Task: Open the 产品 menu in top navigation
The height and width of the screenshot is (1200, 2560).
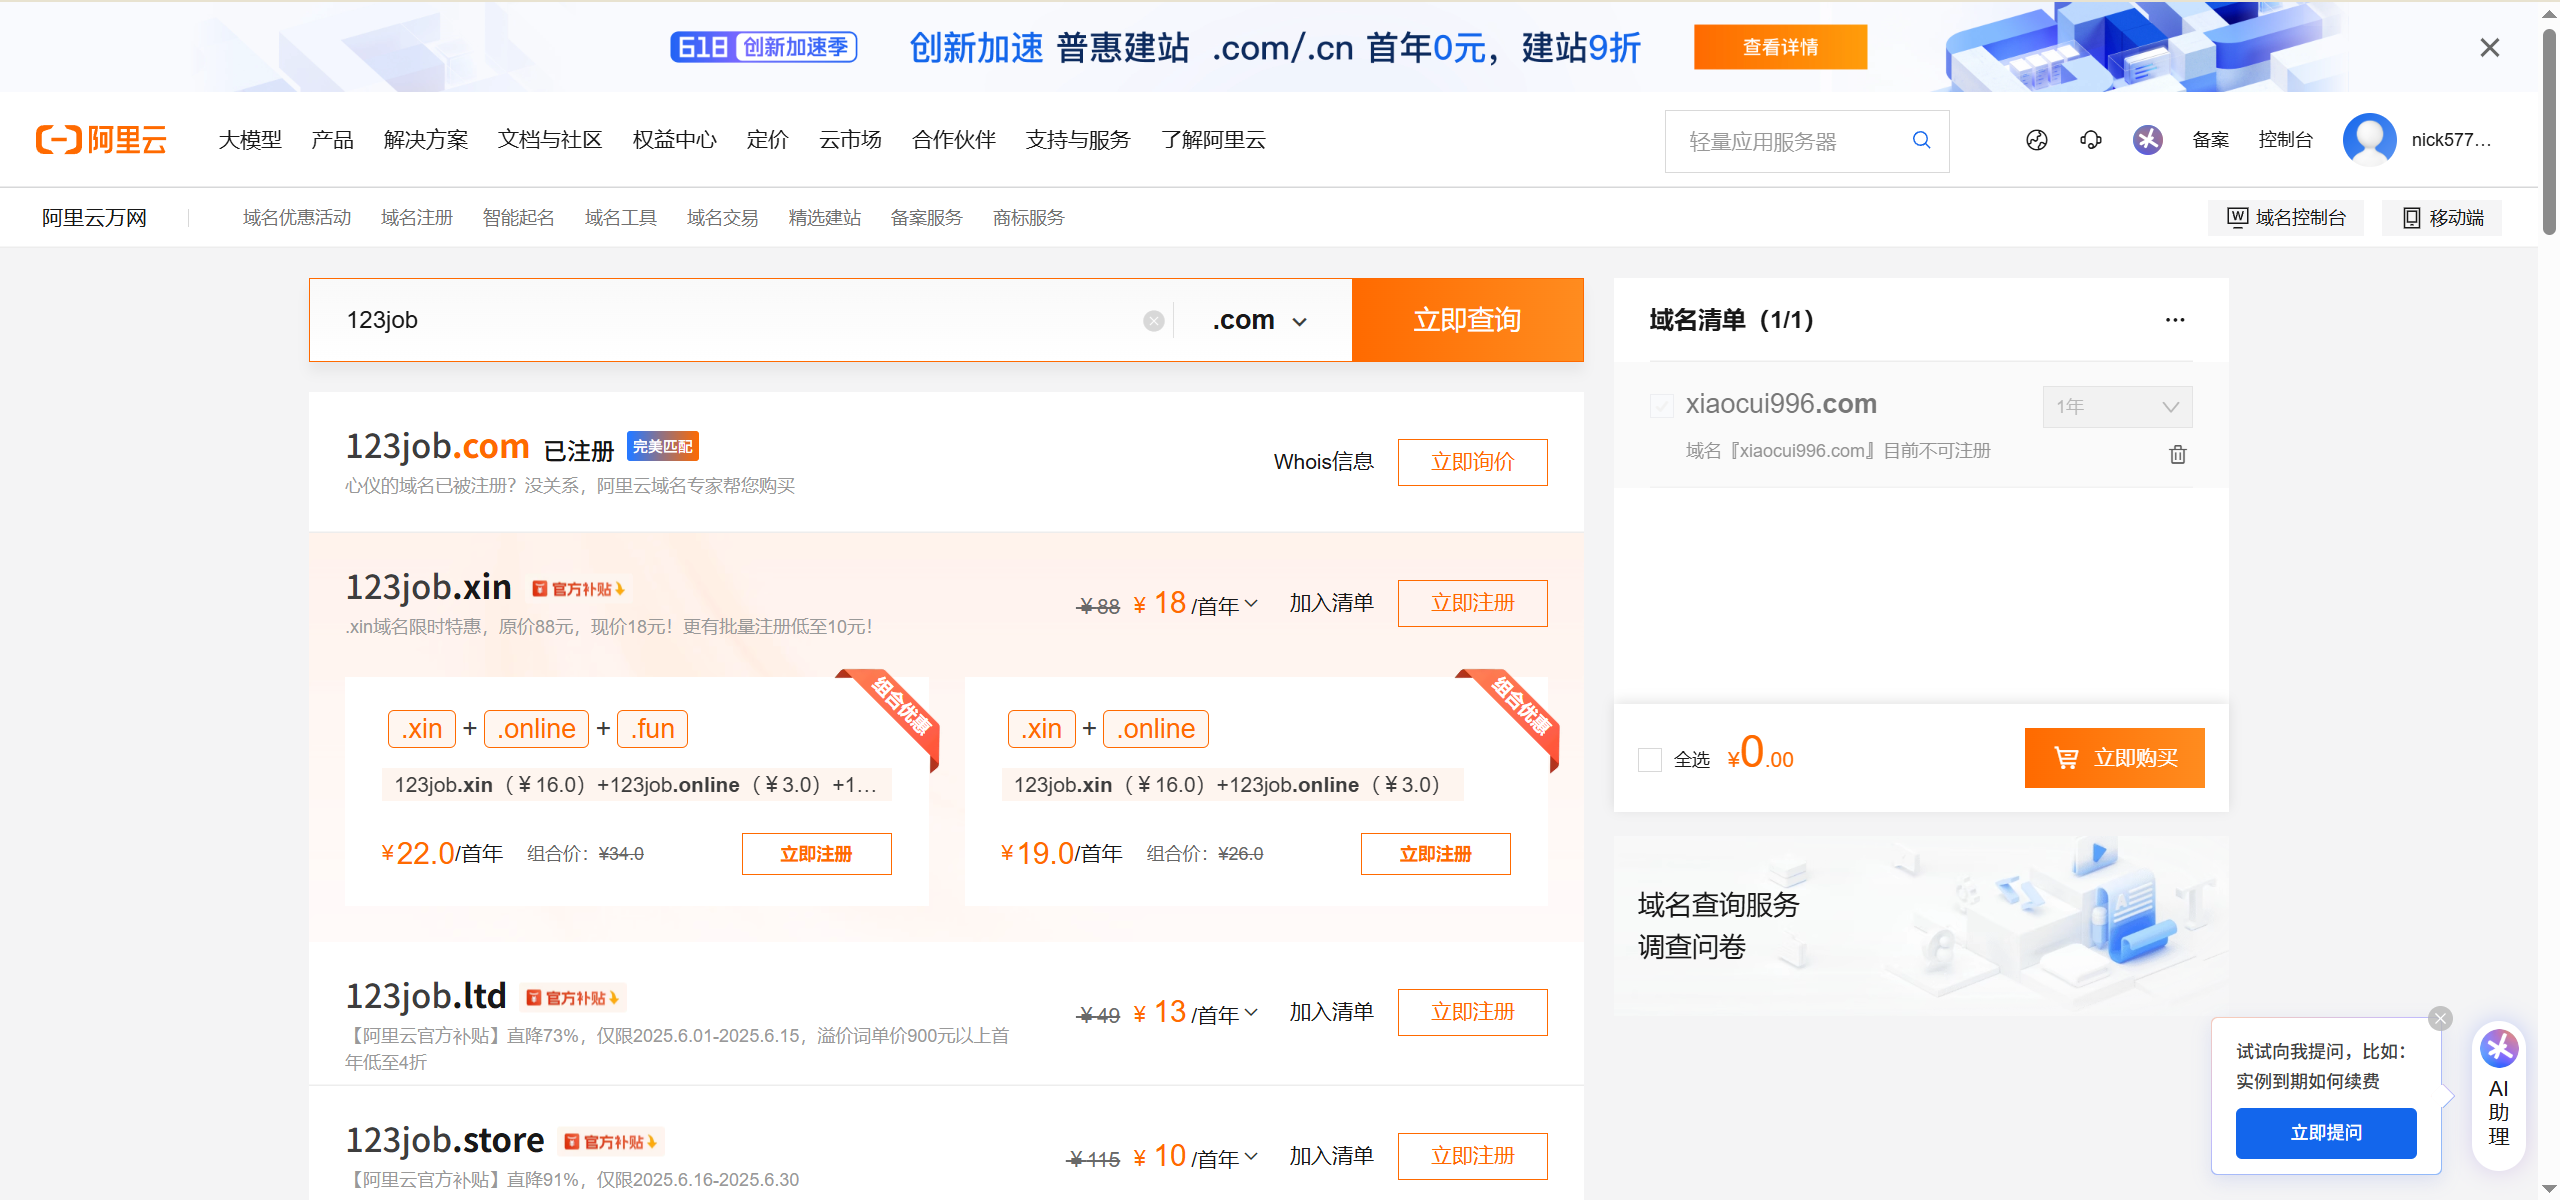Action: [331, 140]
